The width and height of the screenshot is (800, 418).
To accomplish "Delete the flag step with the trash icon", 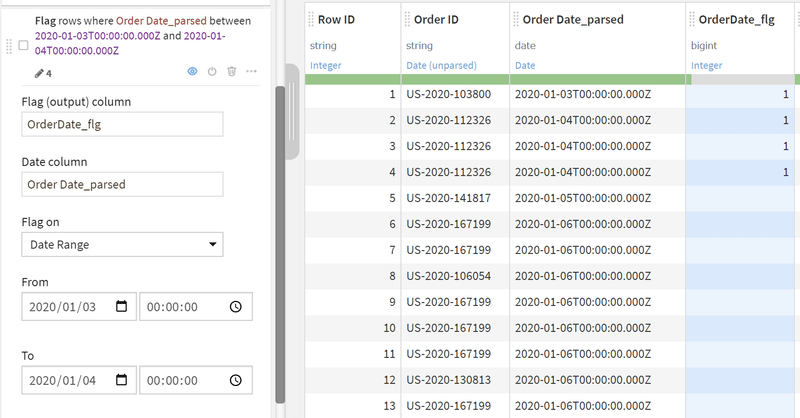I will coord(232,71).
